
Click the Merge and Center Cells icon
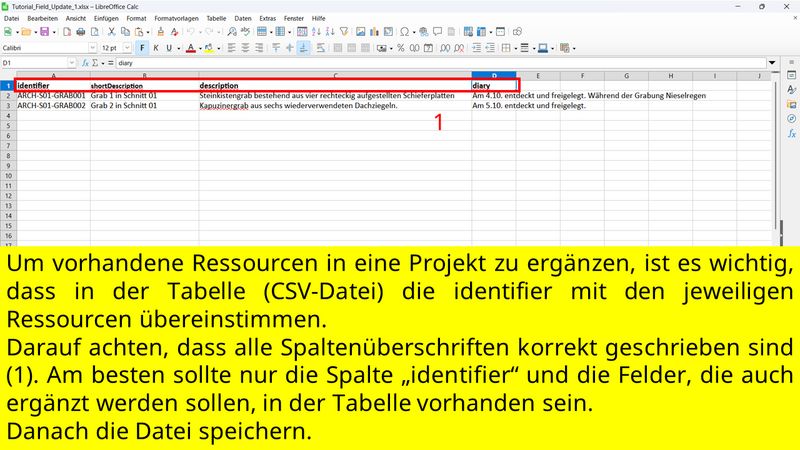(x=338, y=48)
